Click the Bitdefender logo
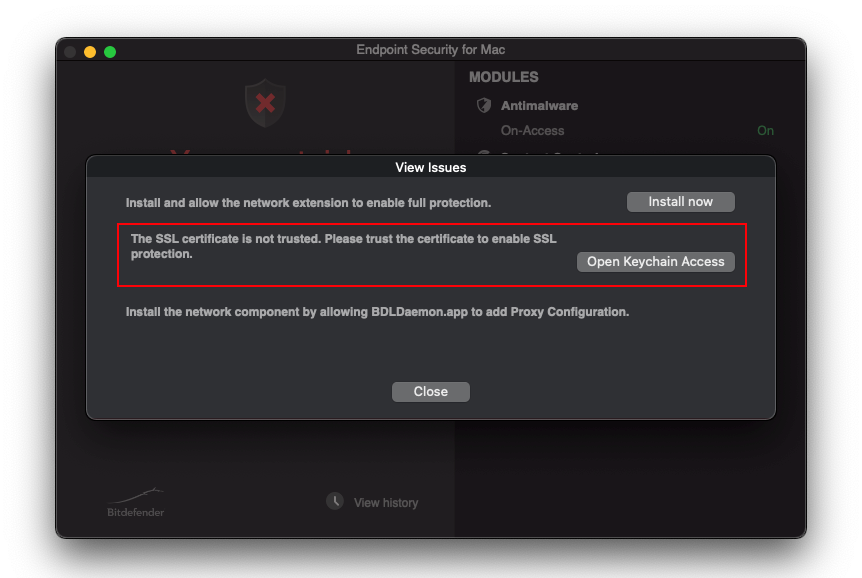Image resolution: width=862 pixels, height=578 pixels. click(136, 503)
